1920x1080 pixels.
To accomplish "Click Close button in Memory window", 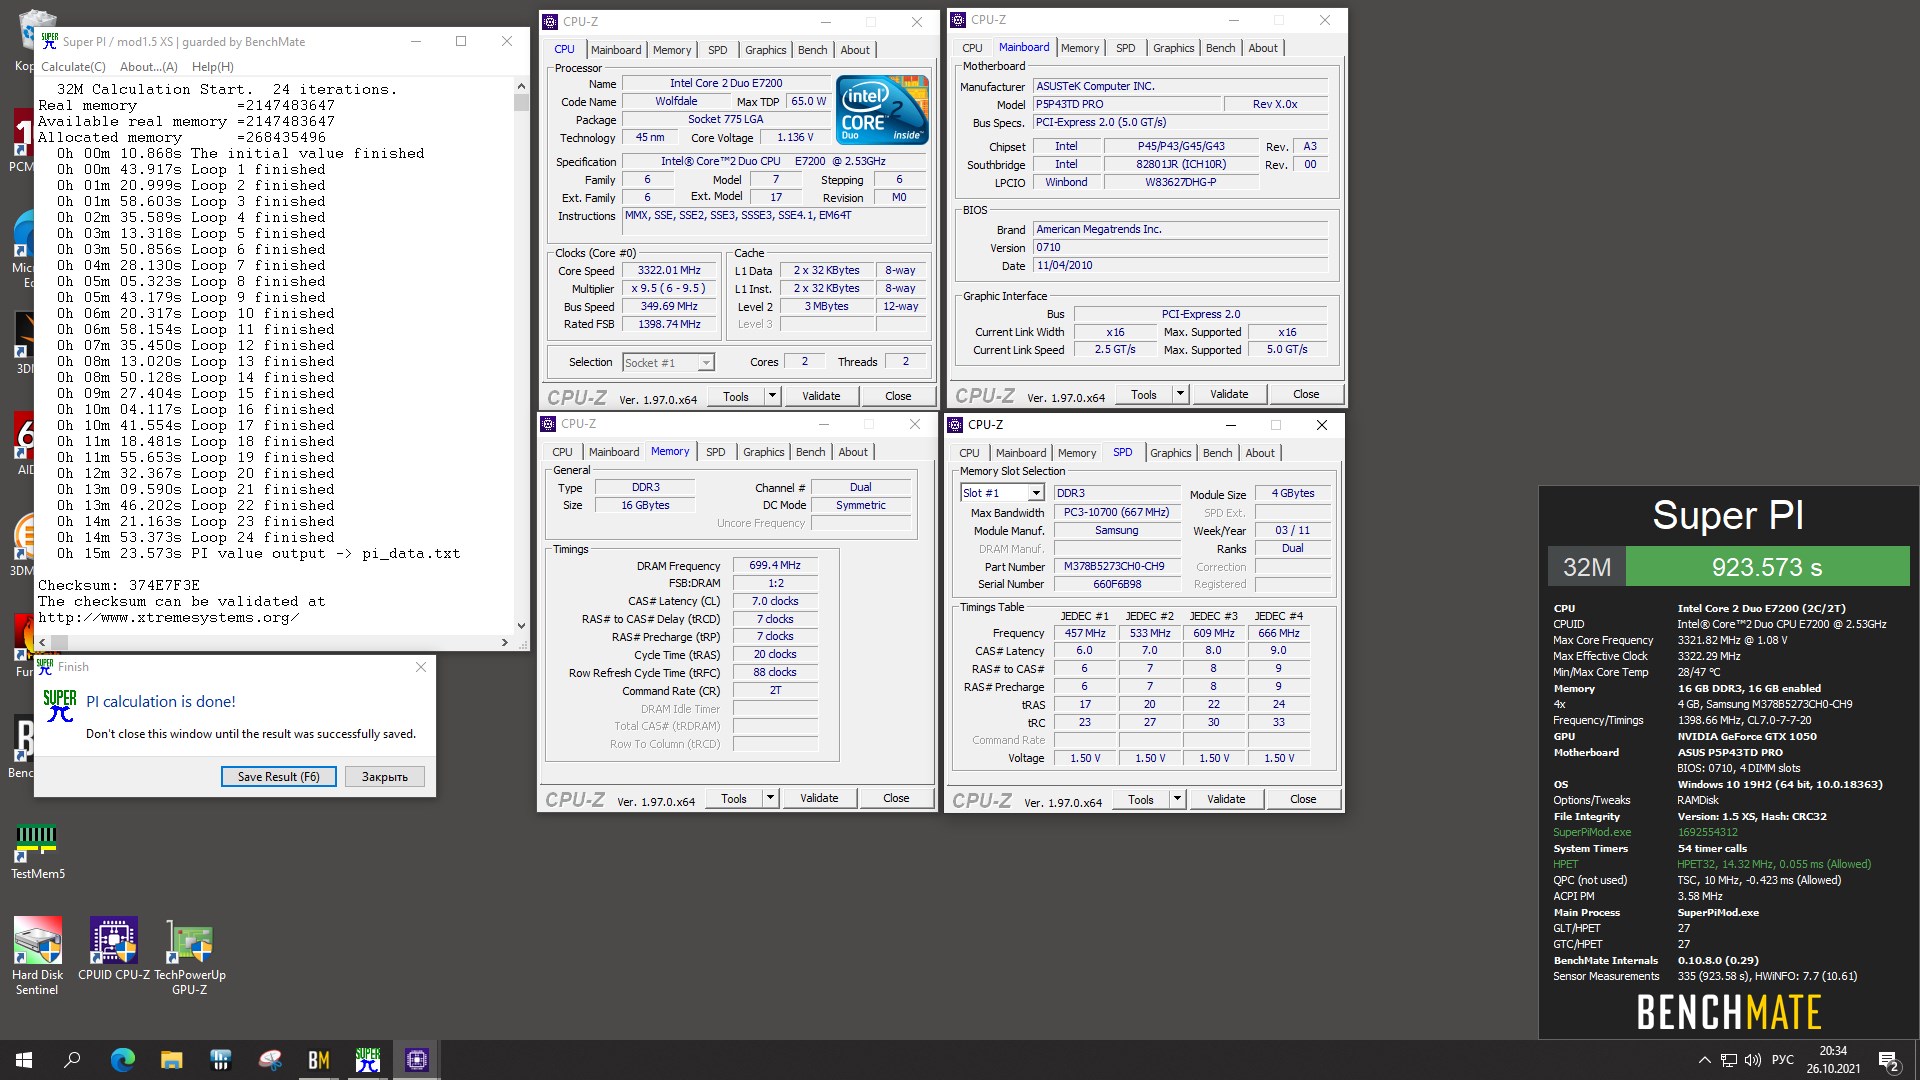I will 896,798.
